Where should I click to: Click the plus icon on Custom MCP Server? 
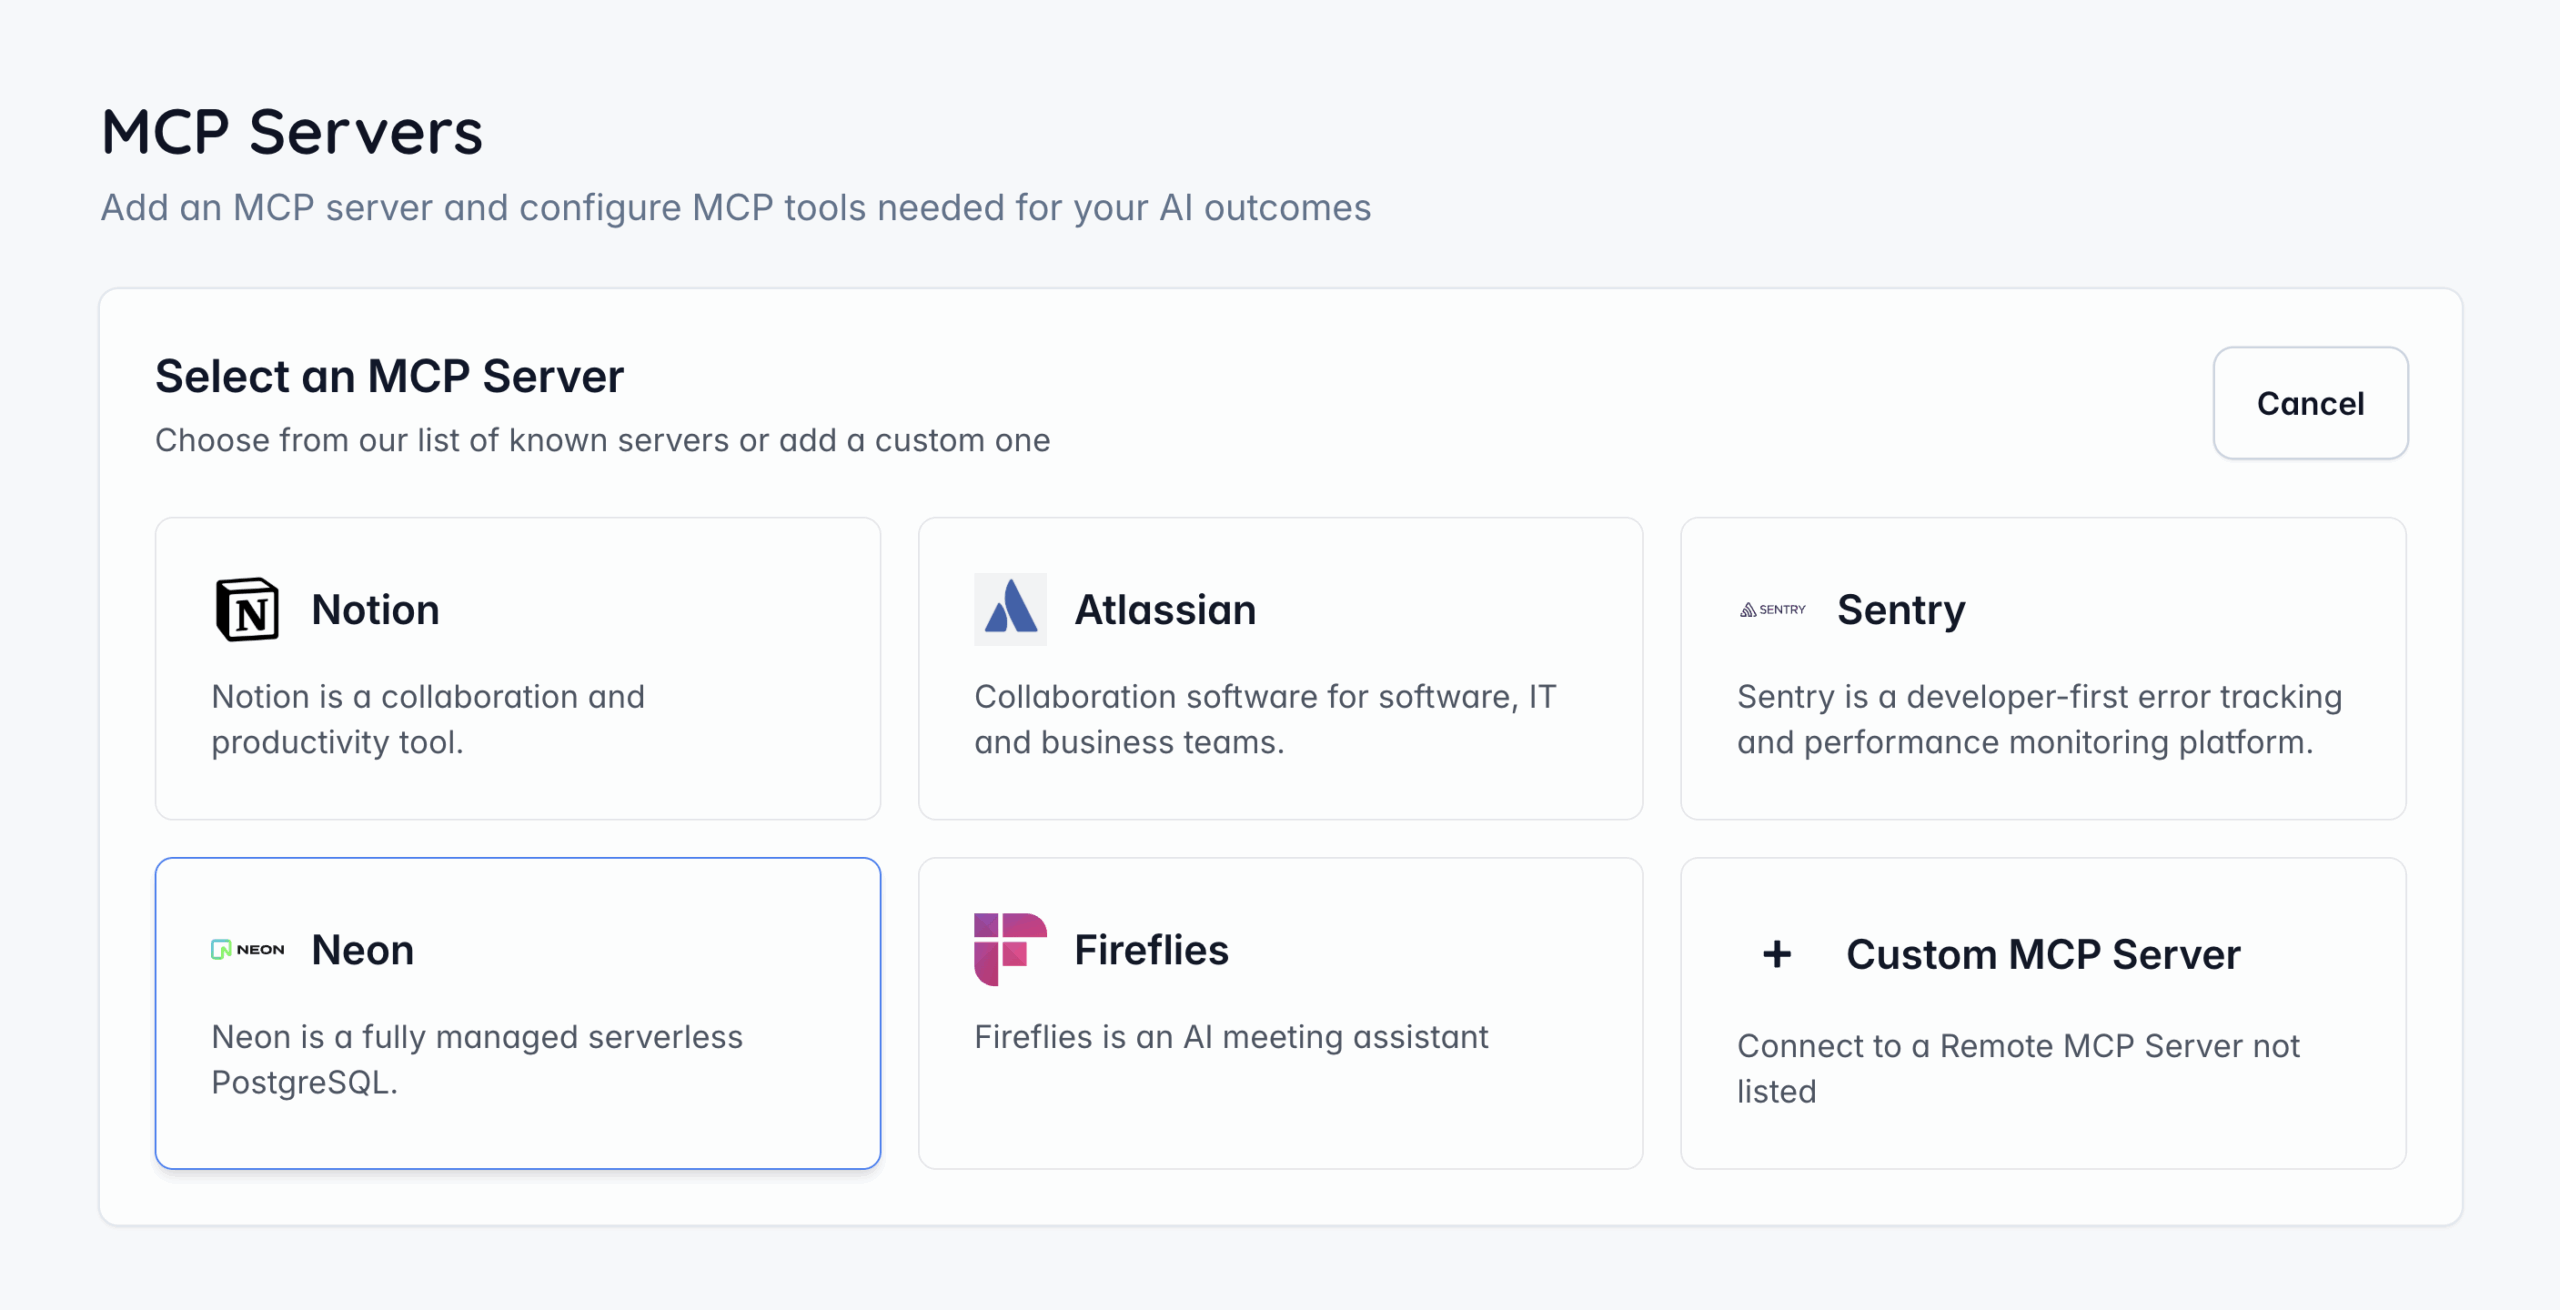[1776, 953]
